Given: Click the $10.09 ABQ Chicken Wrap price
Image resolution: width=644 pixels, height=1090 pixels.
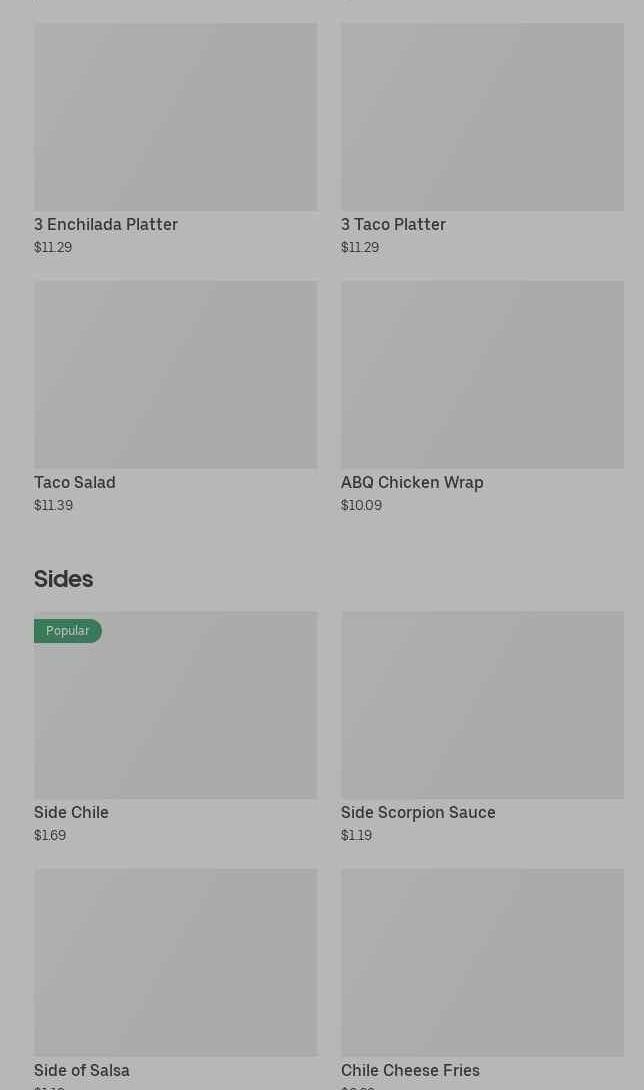Looking at the screenshot, I should tap(361, 505).
